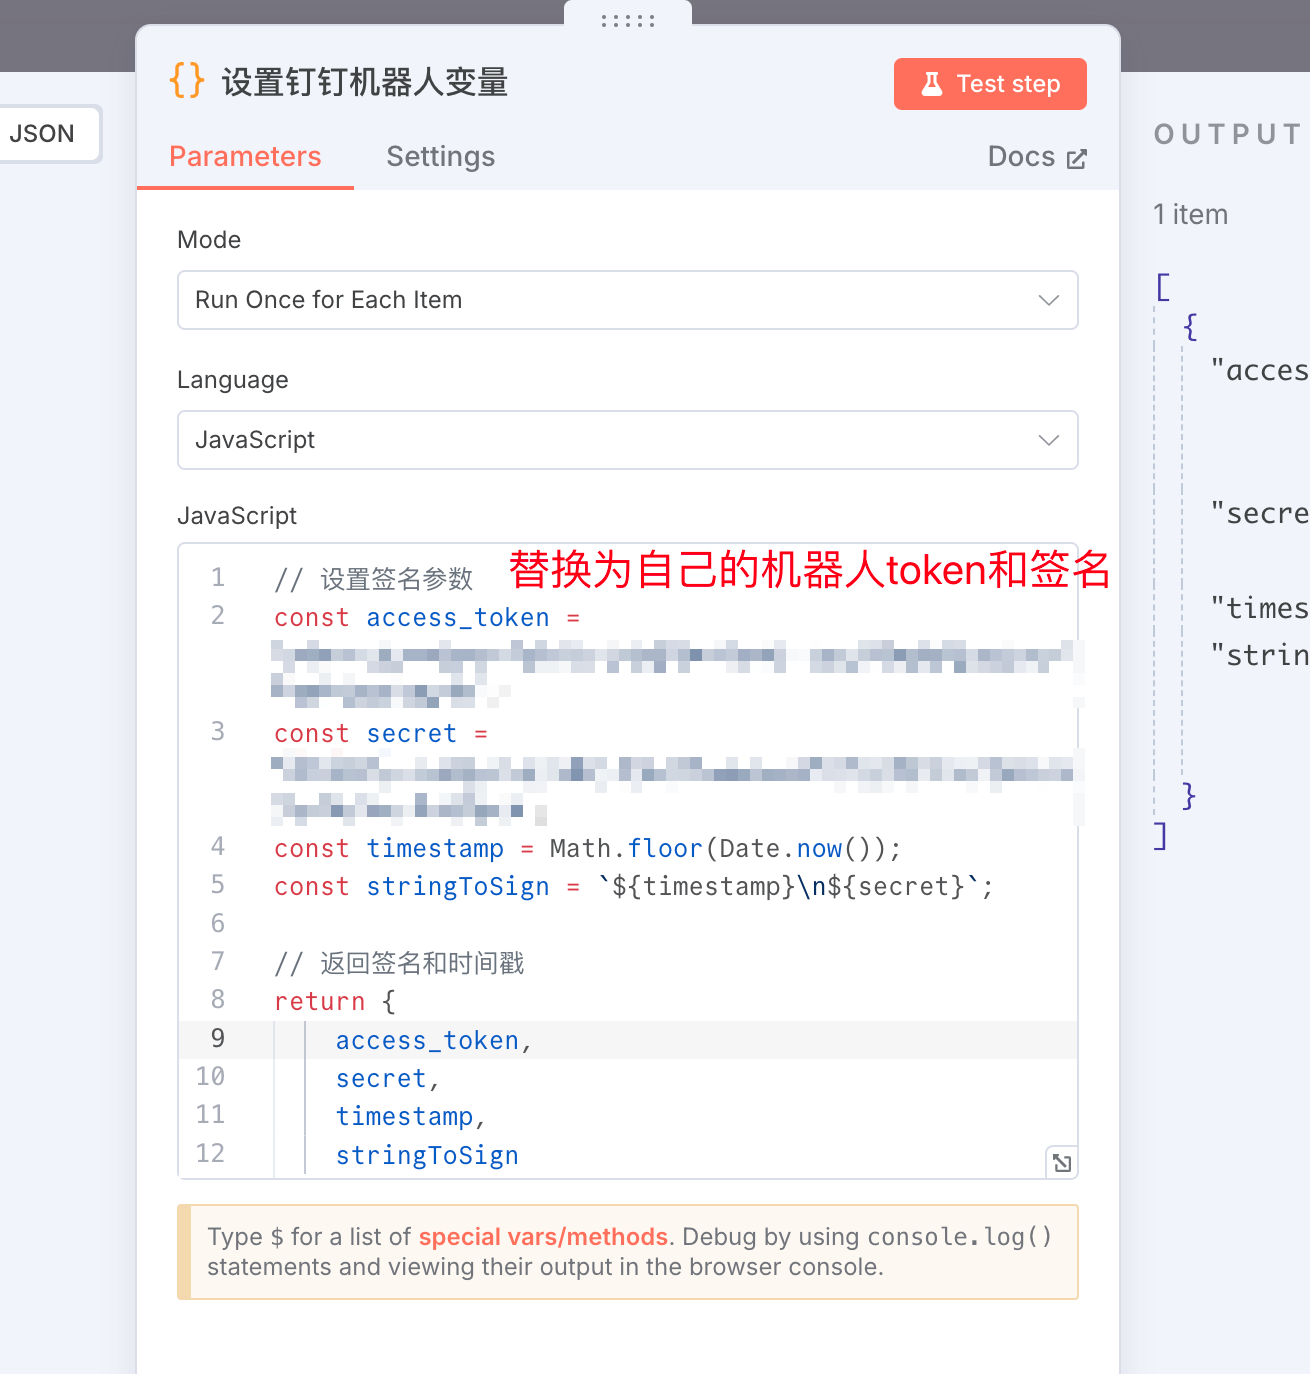
Task: Open the Docs link
Action: pos(1037,157)
